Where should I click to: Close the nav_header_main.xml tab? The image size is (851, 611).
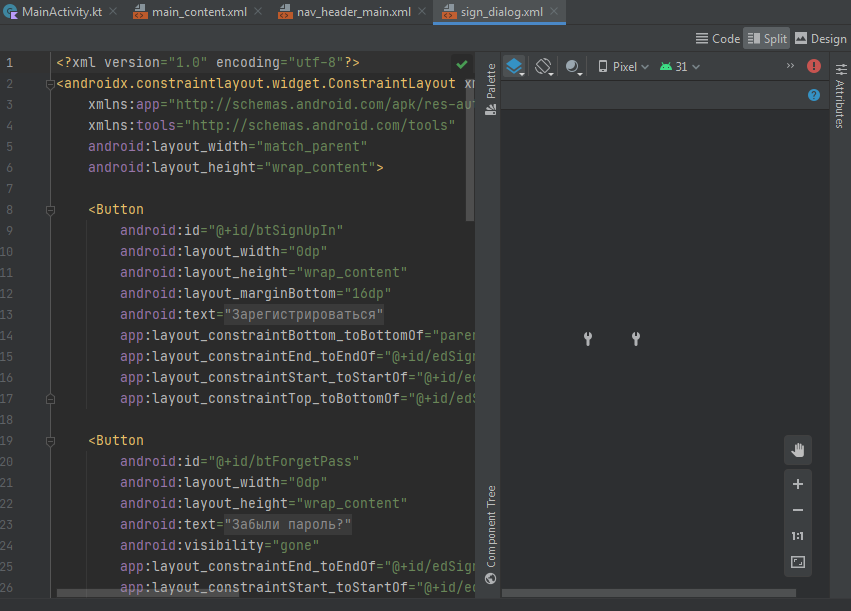click(422, 11)
